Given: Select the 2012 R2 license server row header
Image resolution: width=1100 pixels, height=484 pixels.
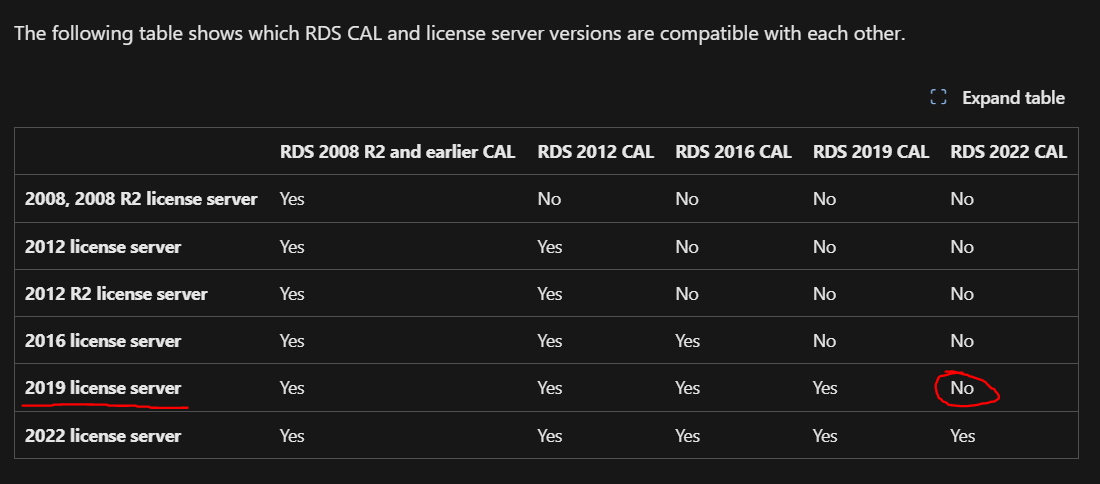Looking at the screenshot, I should pos(116,293).
